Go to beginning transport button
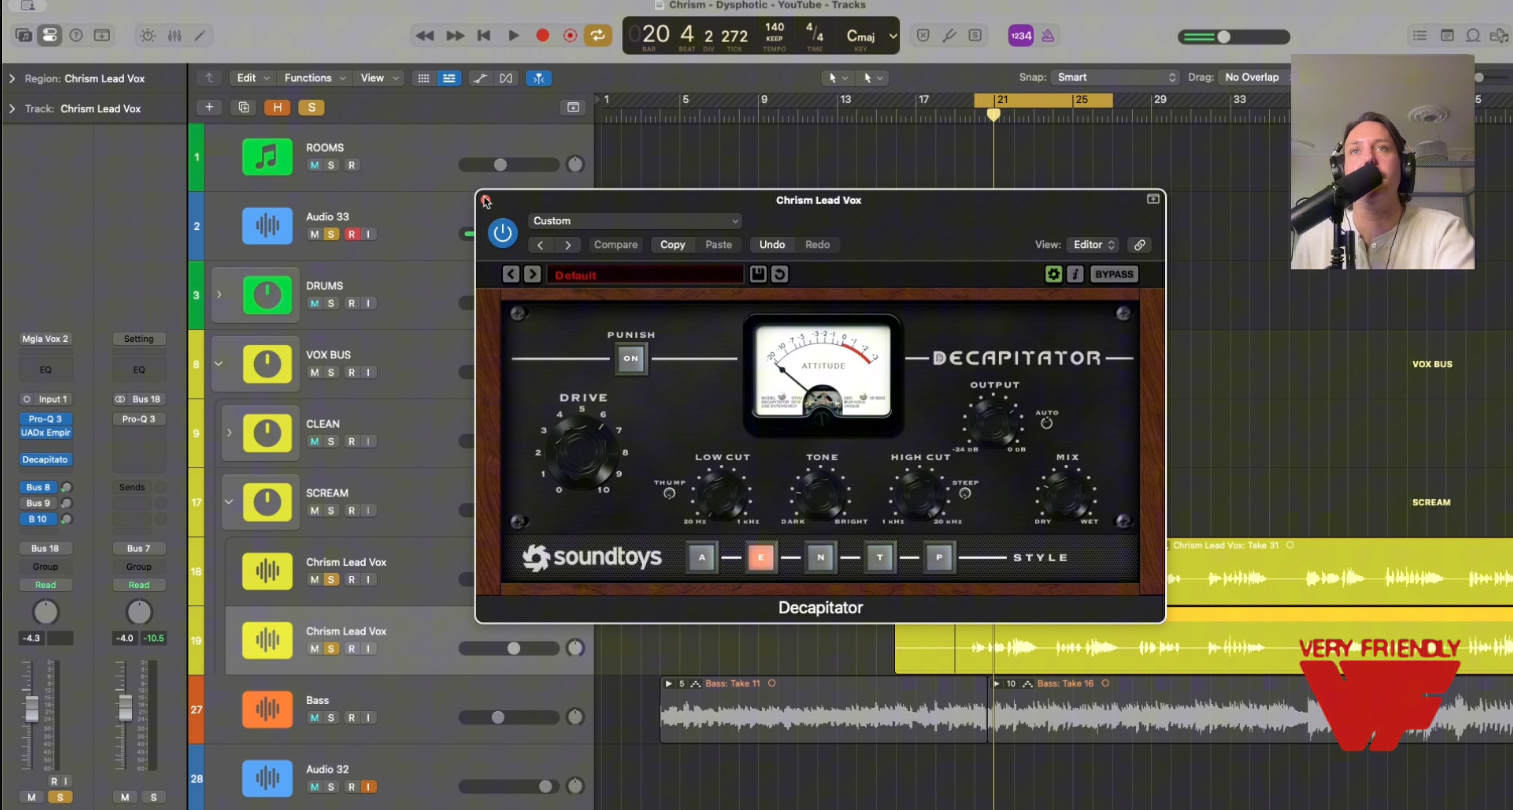The width and height of the screenshot is (1513, 810). [484, 35]
